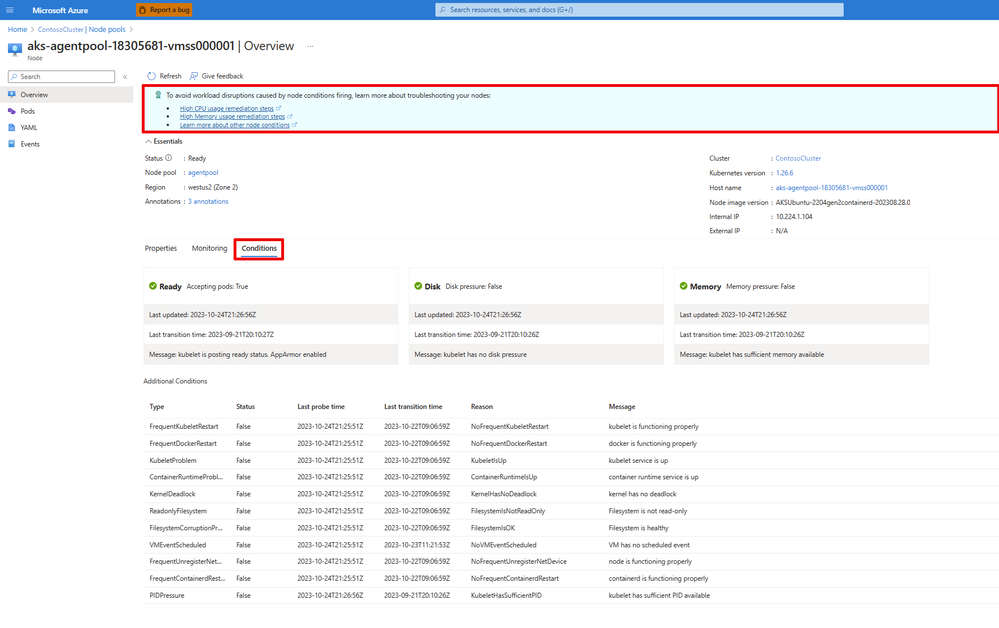The height and width of the screenshot is (628, 999).
Task: Click 'kernel has no deadlock' message
Action: (x=642, y=494)
